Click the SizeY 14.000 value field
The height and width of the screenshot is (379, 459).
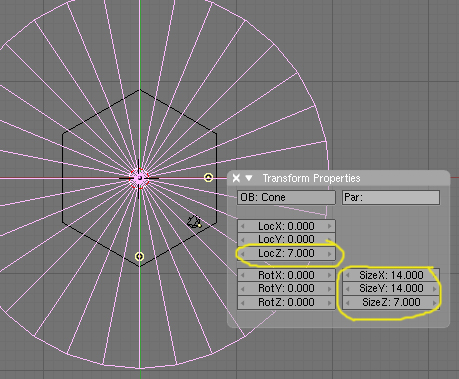click(x=391, y=288)
